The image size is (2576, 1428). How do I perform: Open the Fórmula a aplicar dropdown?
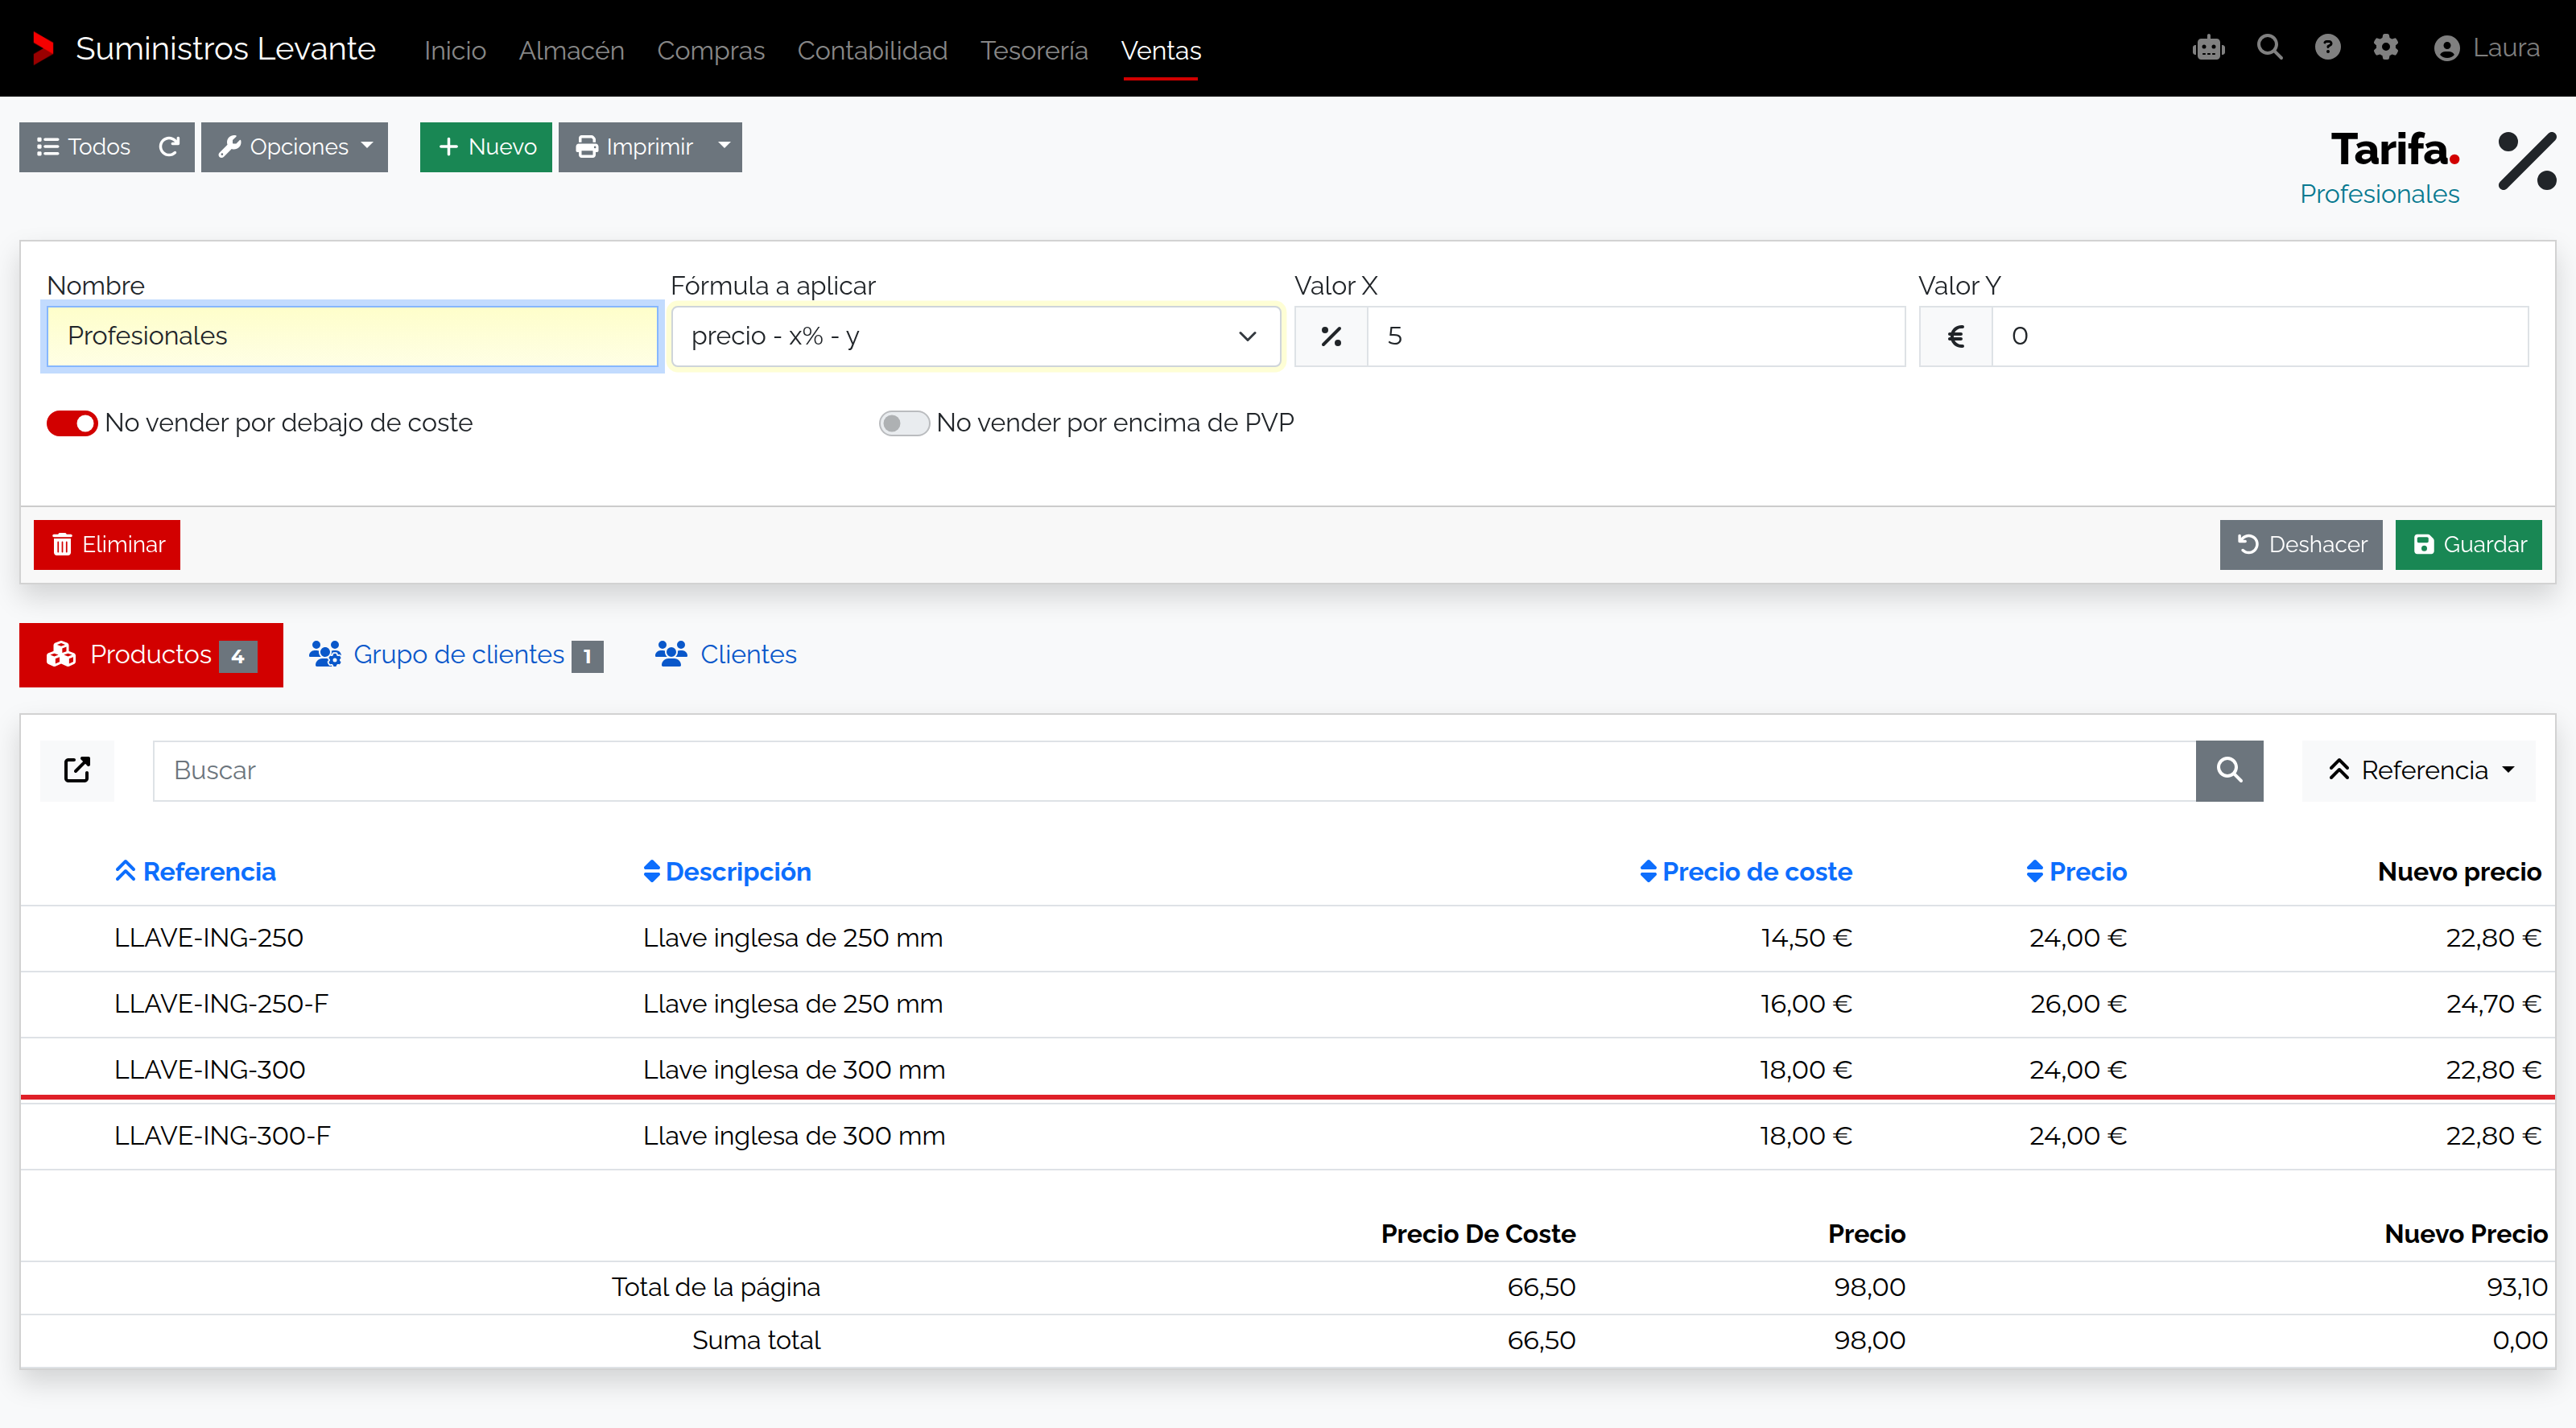[975, 337]
